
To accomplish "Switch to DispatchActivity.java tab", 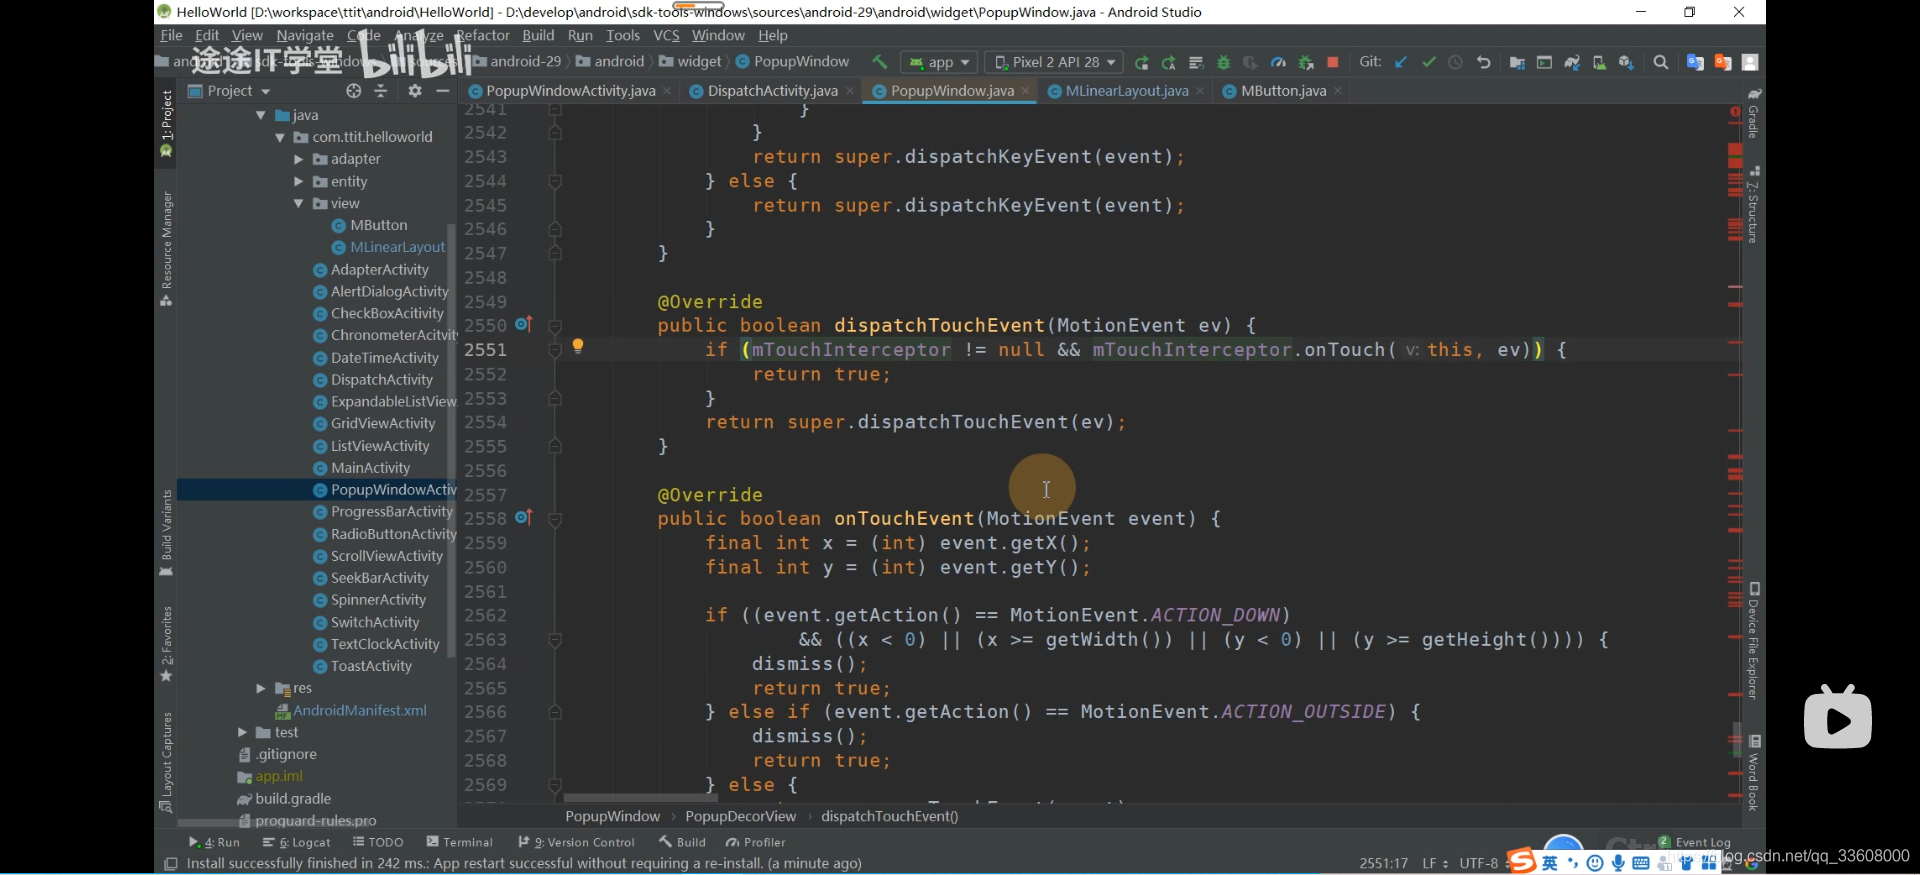I will 771,91.
